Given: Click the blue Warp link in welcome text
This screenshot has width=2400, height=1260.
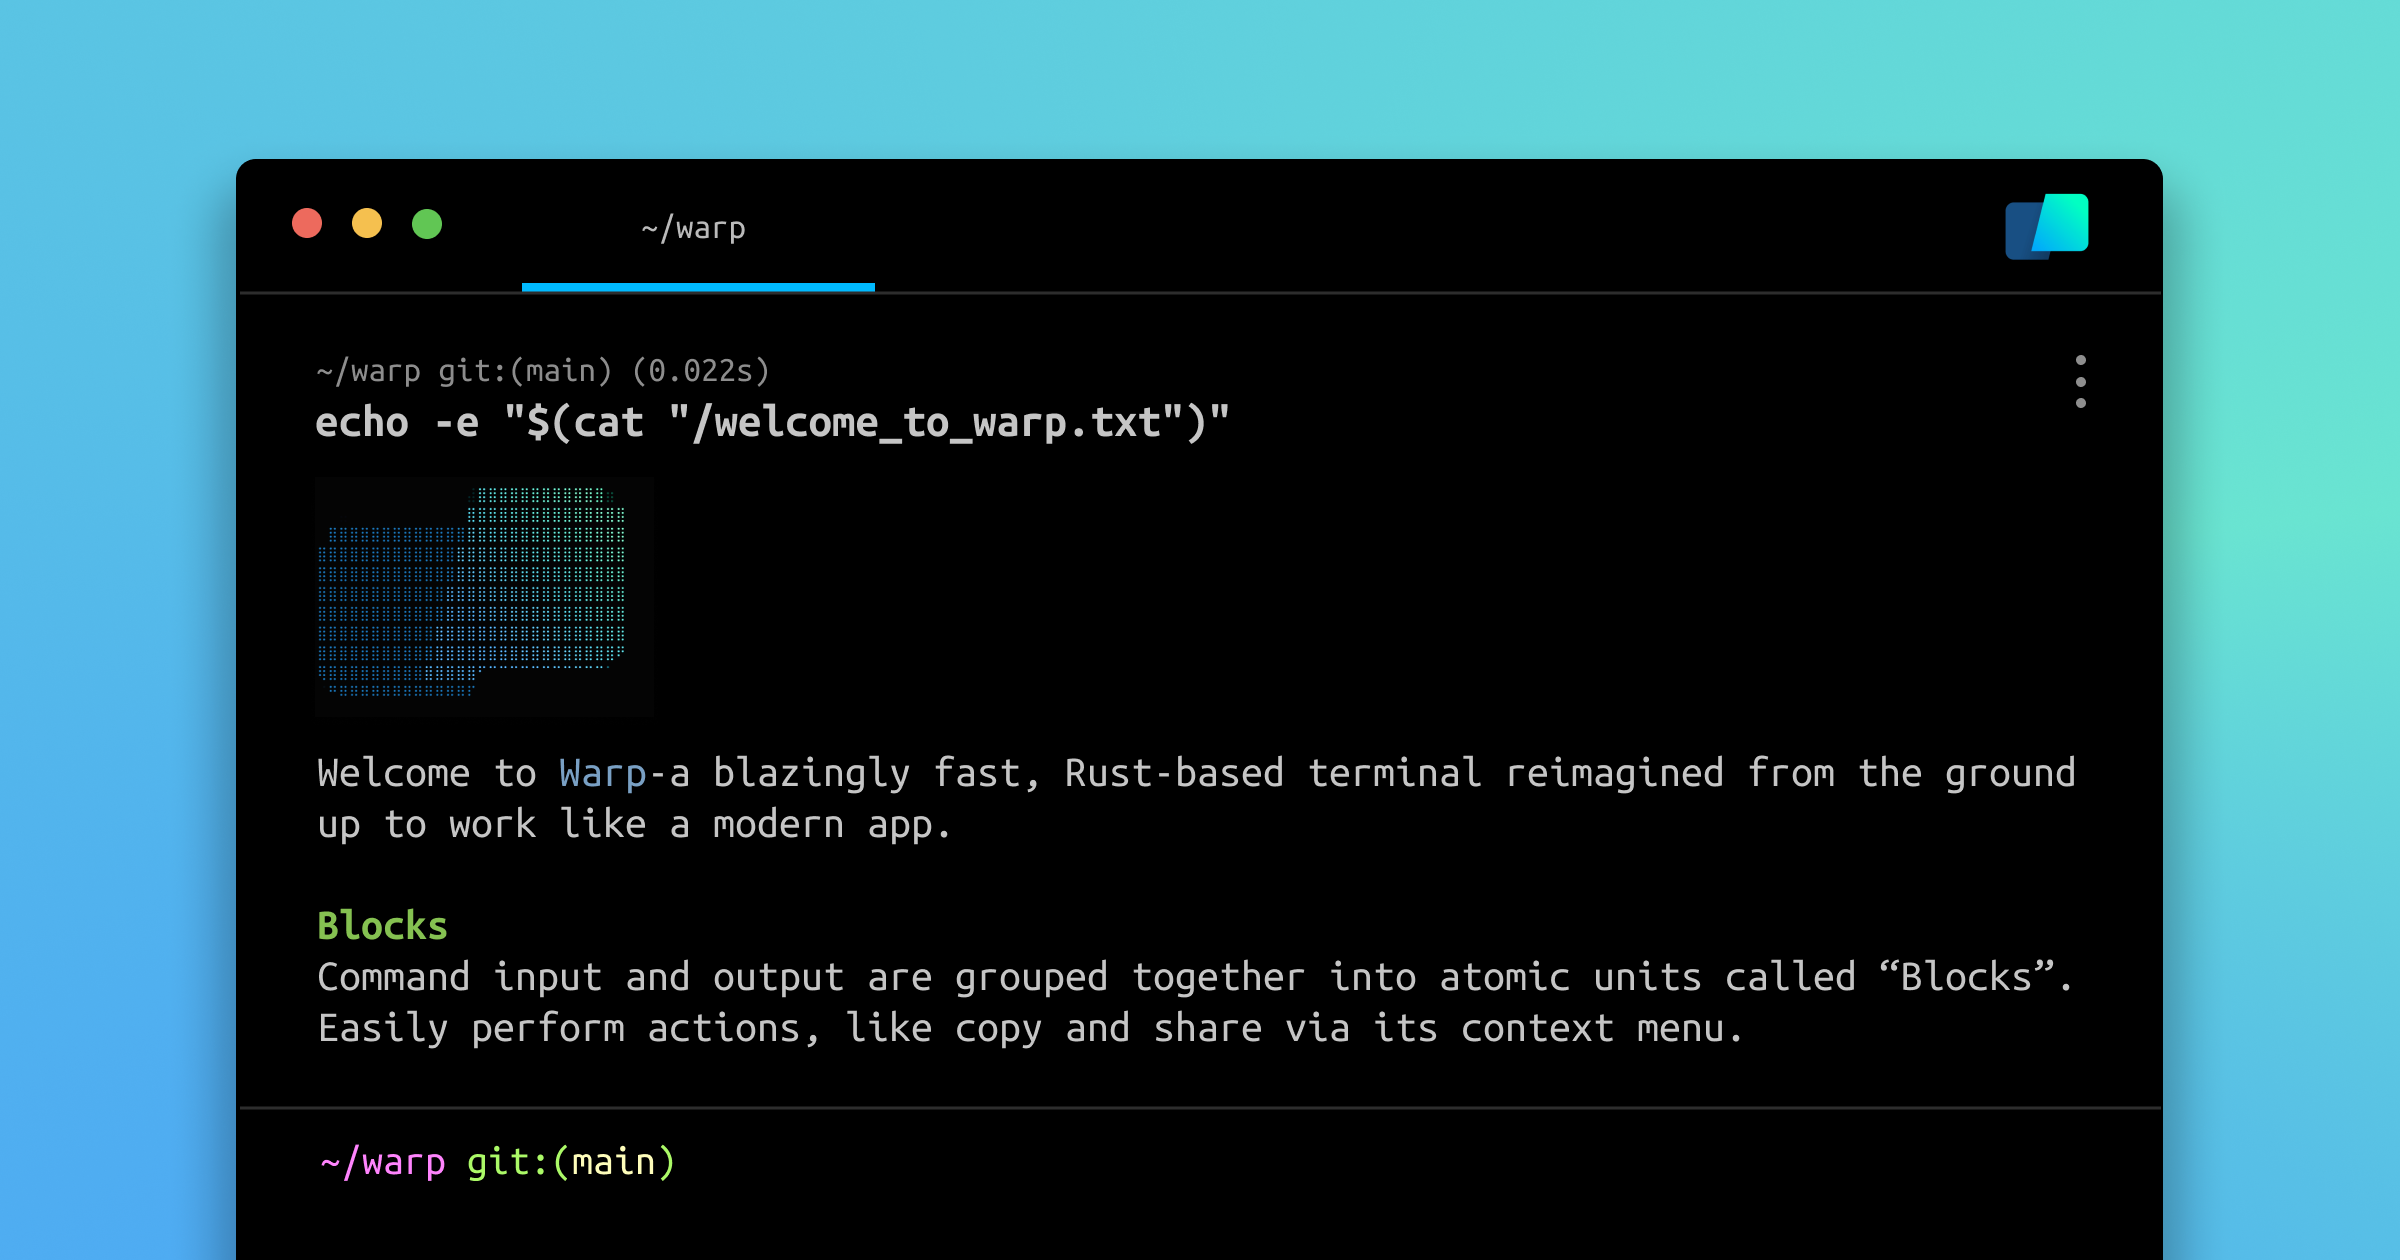Looking at the screenshot, I should point(603,774).
